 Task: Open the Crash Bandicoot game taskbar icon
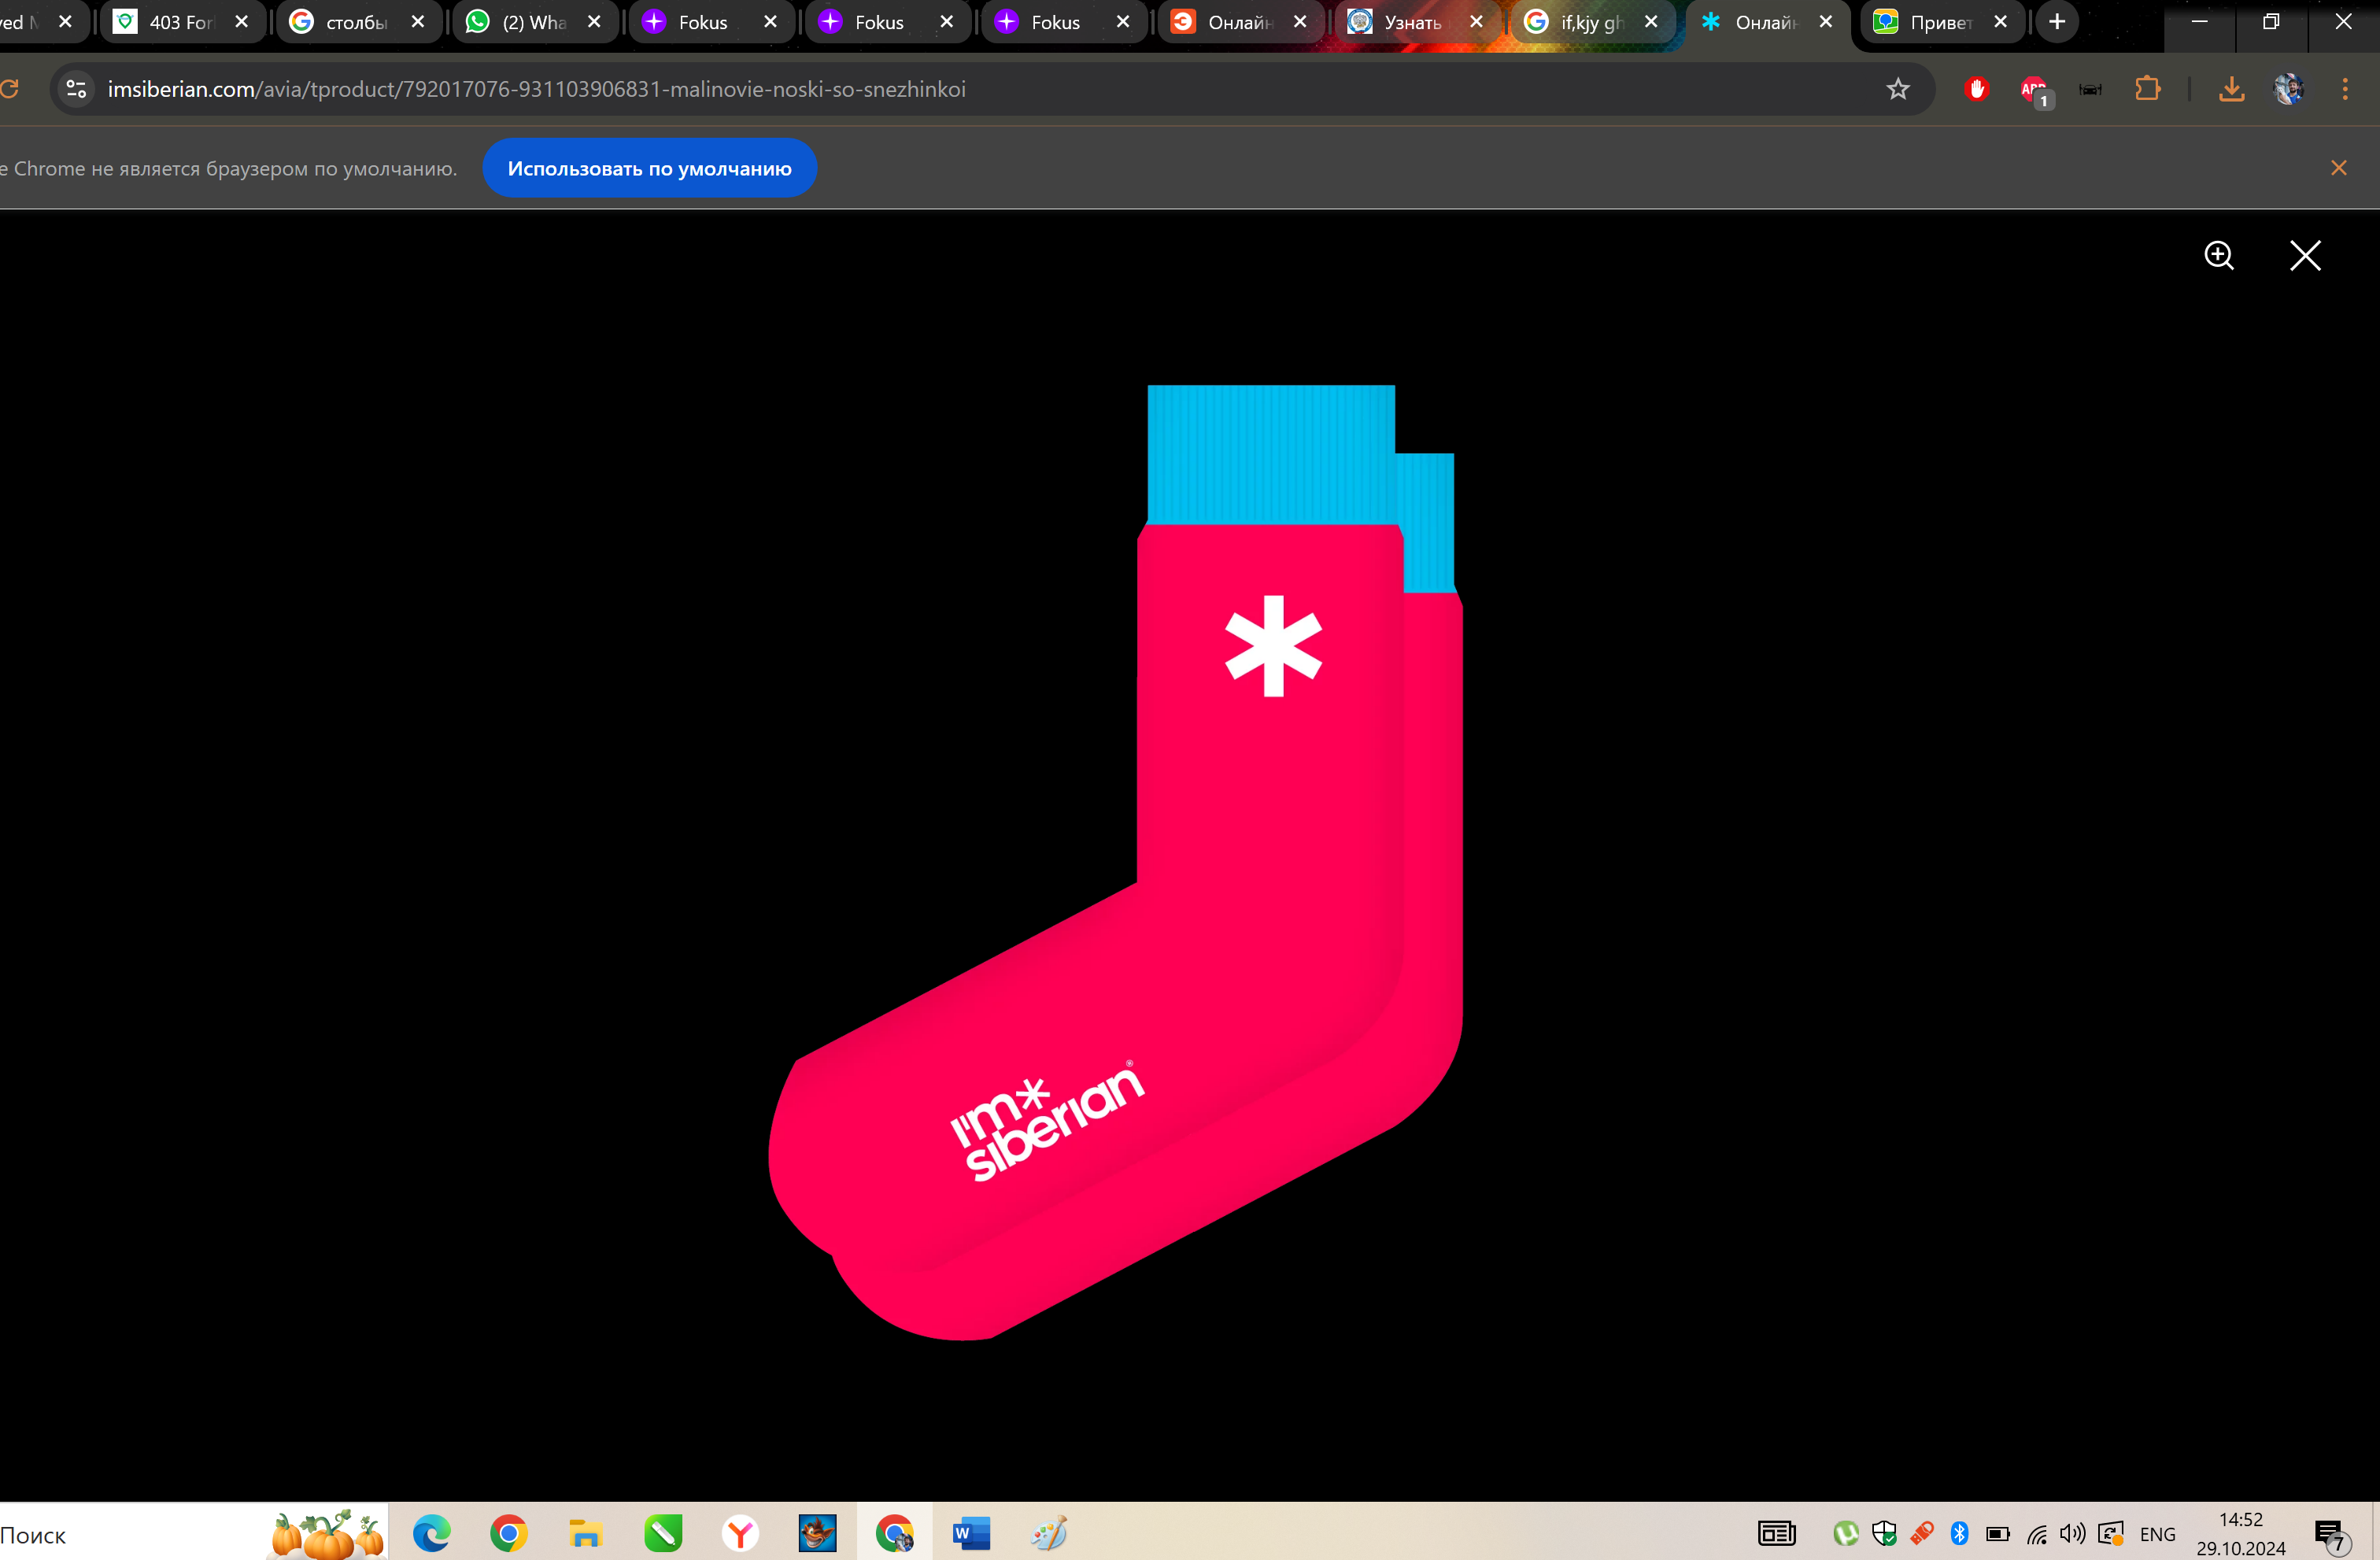pos(817,1533)
